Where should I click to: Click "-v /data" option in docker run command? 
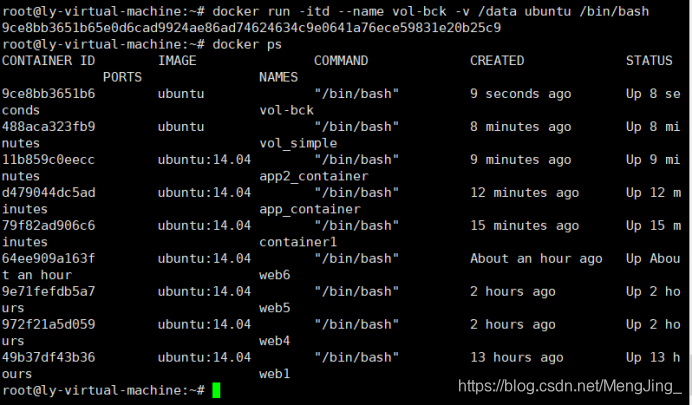(485, 11)
